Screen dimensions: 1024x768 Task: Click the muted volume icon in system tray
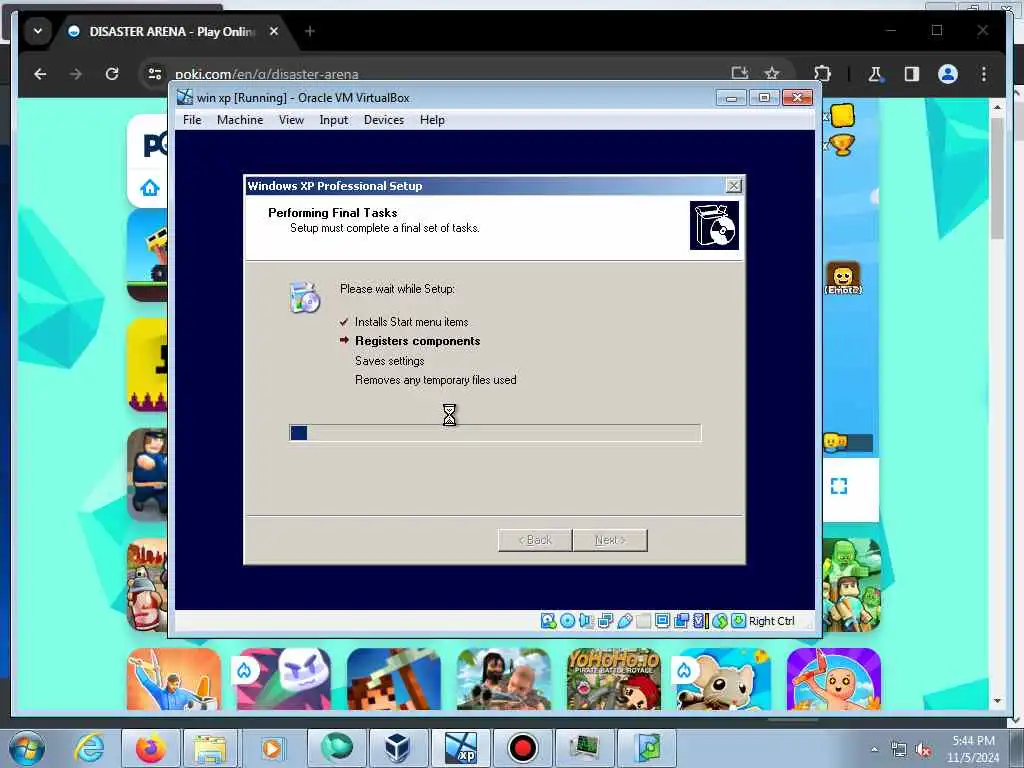pos(923,750)
